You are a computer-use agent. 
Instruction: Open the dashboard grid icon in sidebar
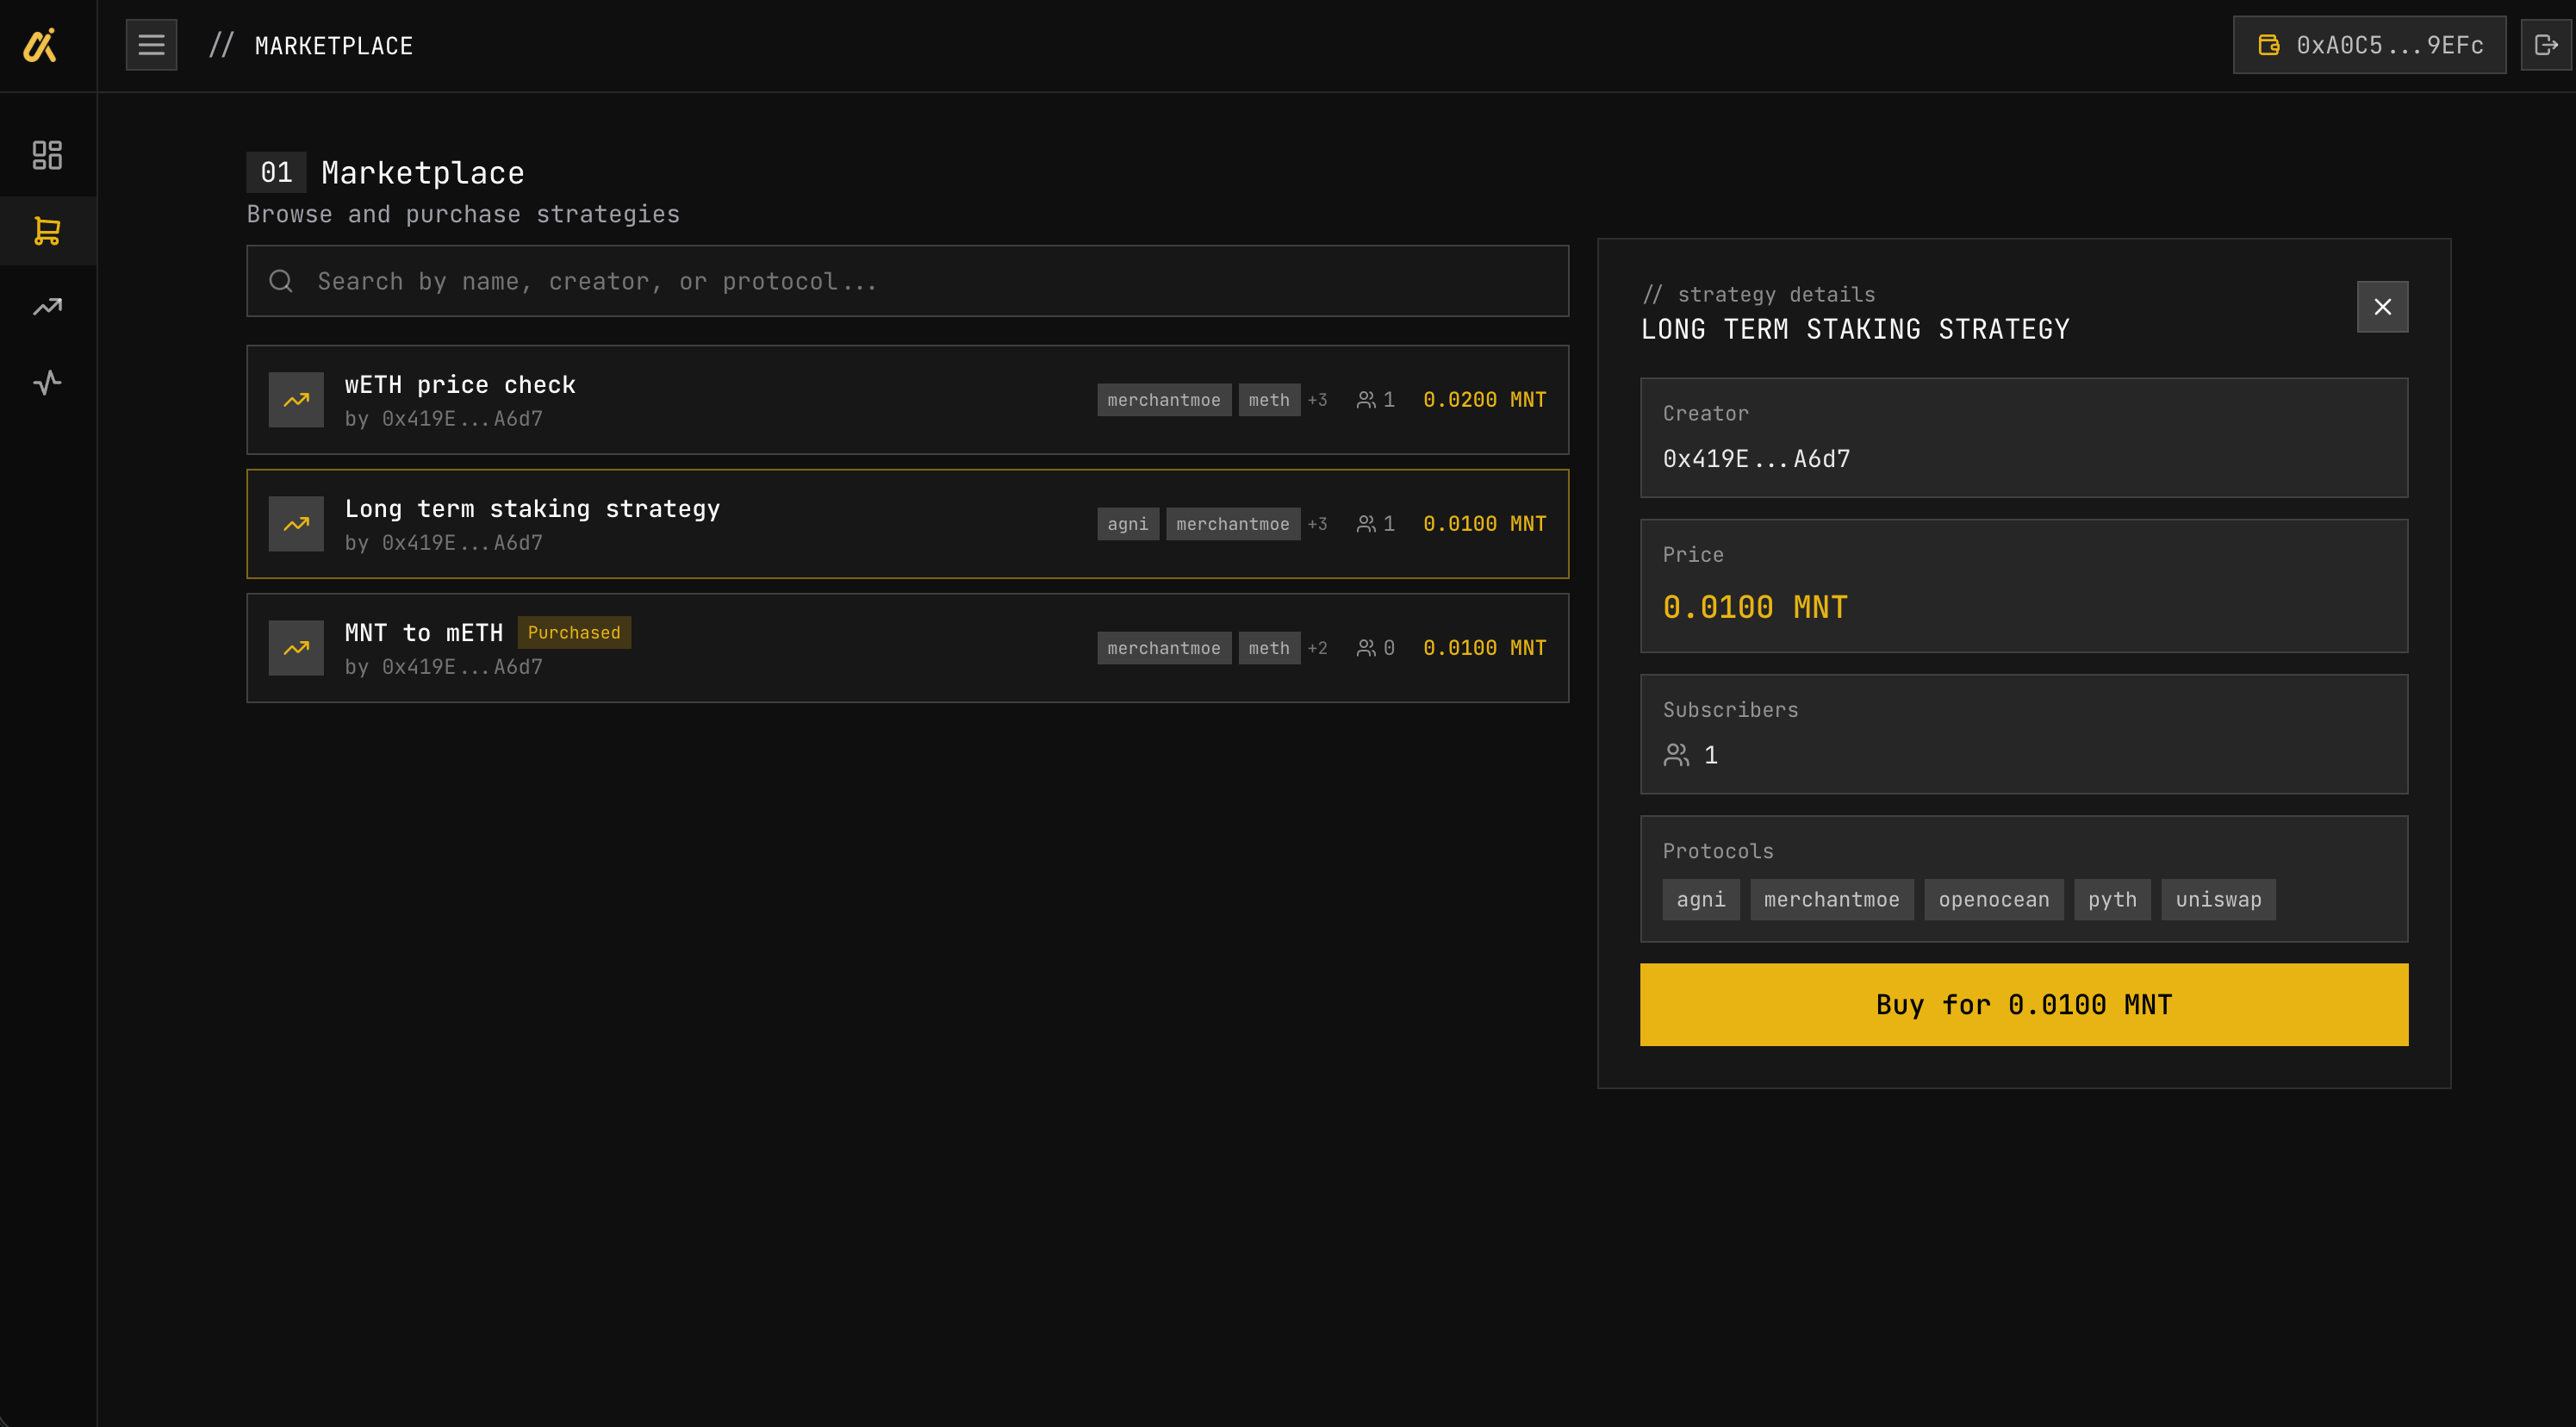tap(47, 155)
